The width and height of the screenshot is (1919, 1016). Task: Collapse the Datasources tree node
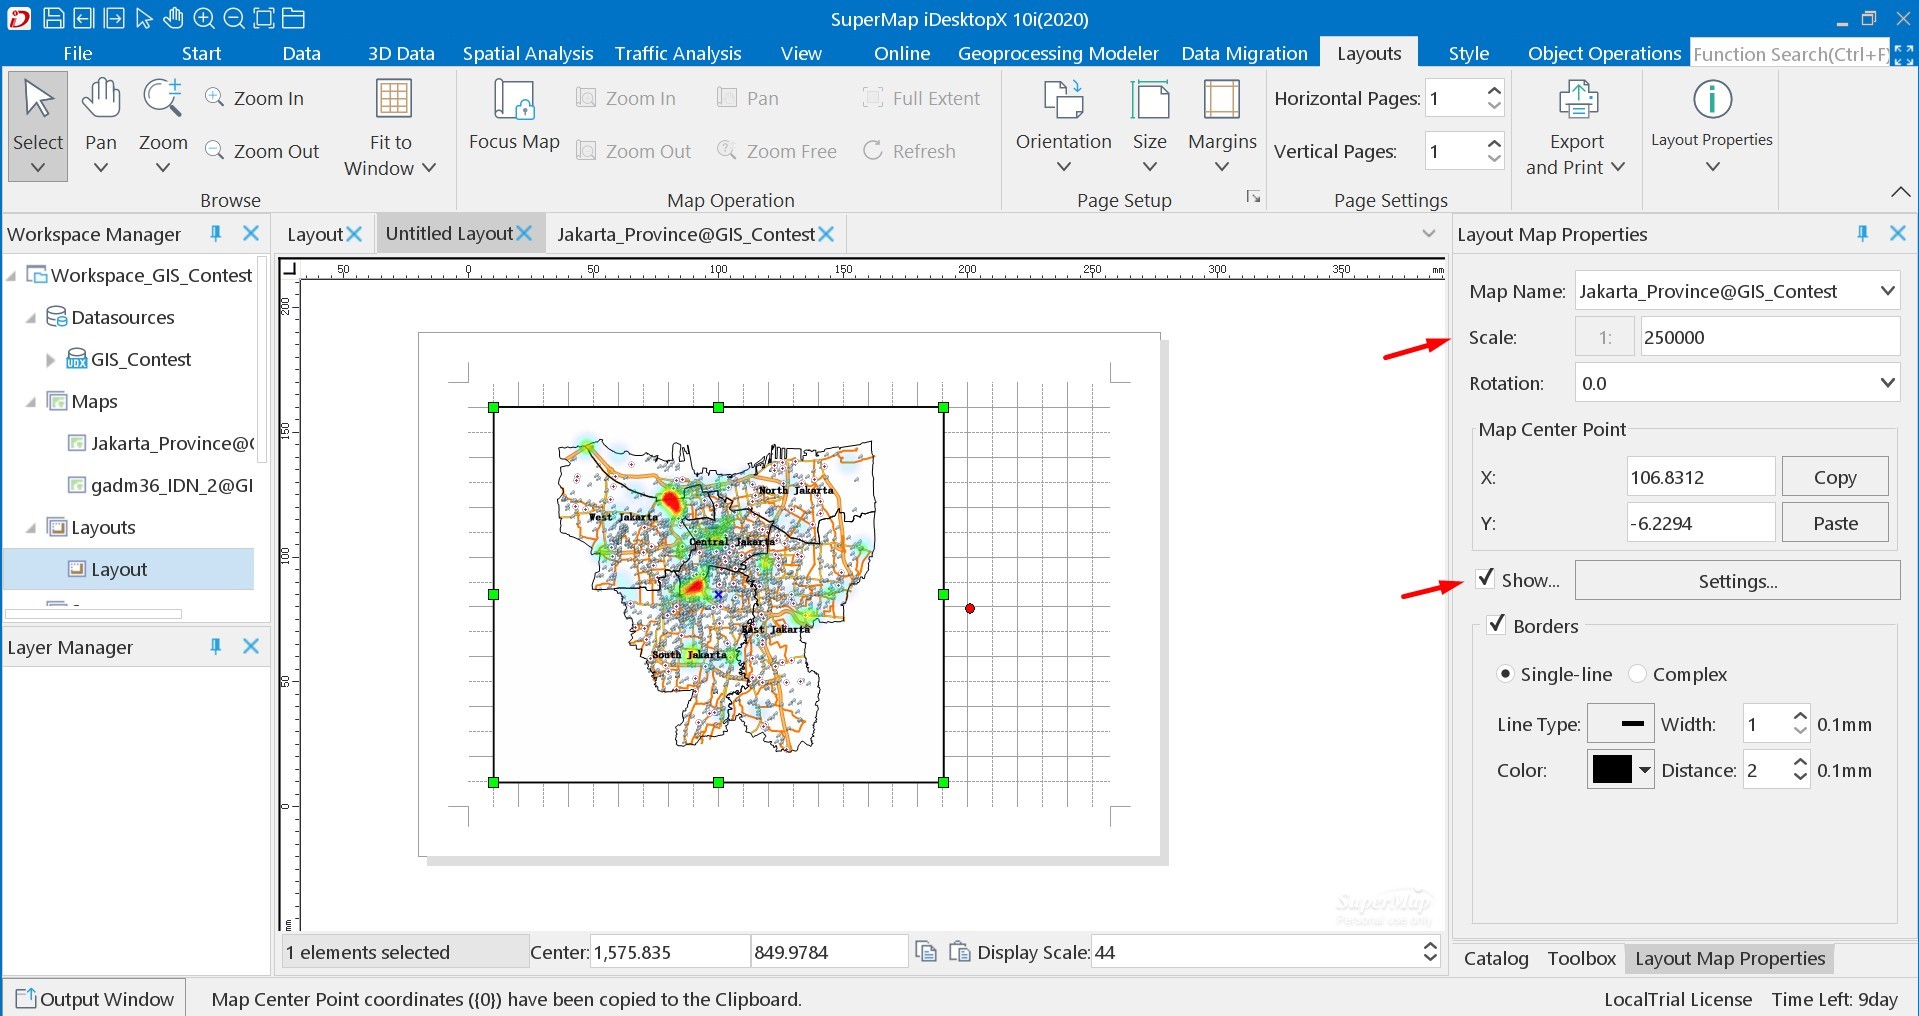pos(31,317)
